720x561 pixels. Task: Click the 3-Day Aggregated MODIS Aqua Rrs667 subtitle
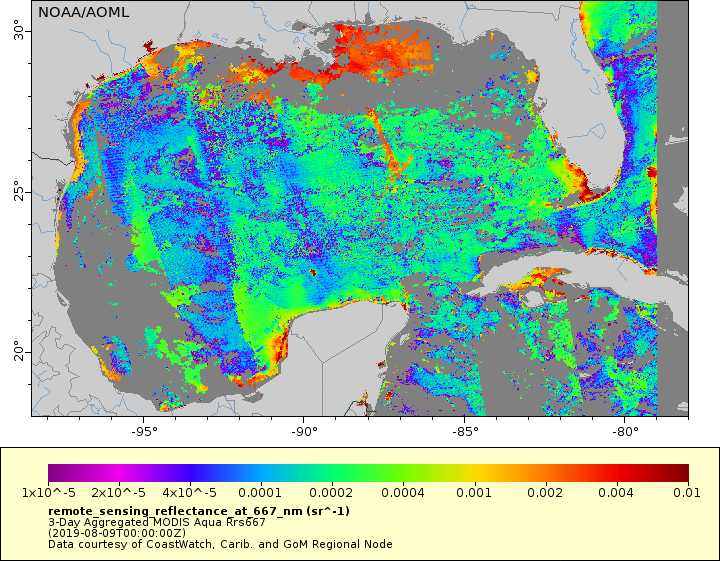(x=157, y=522)
